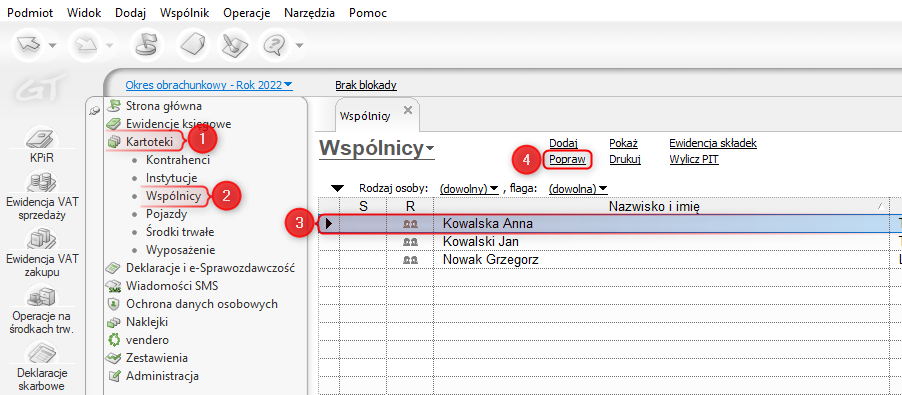The height and width of the screenshot is (395, 902).
Task: Close the Wspólnicy tab
Action: coord(408,109)
